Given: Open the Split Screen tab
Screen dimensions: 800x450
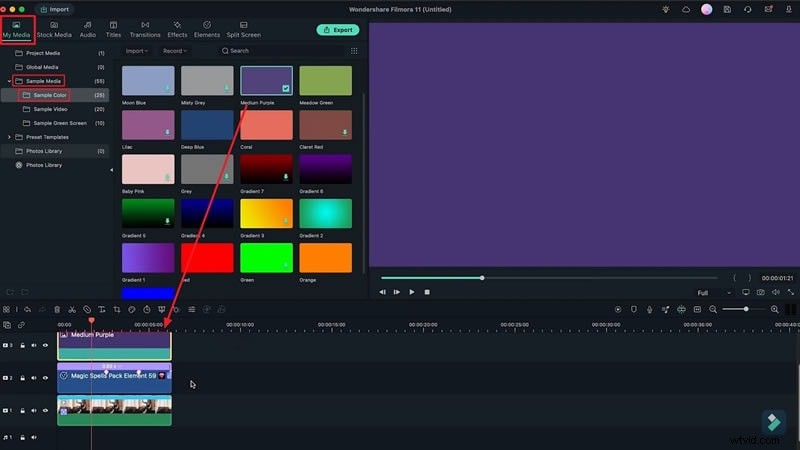Looking at the screenshot, I should (x=243, y=30).
